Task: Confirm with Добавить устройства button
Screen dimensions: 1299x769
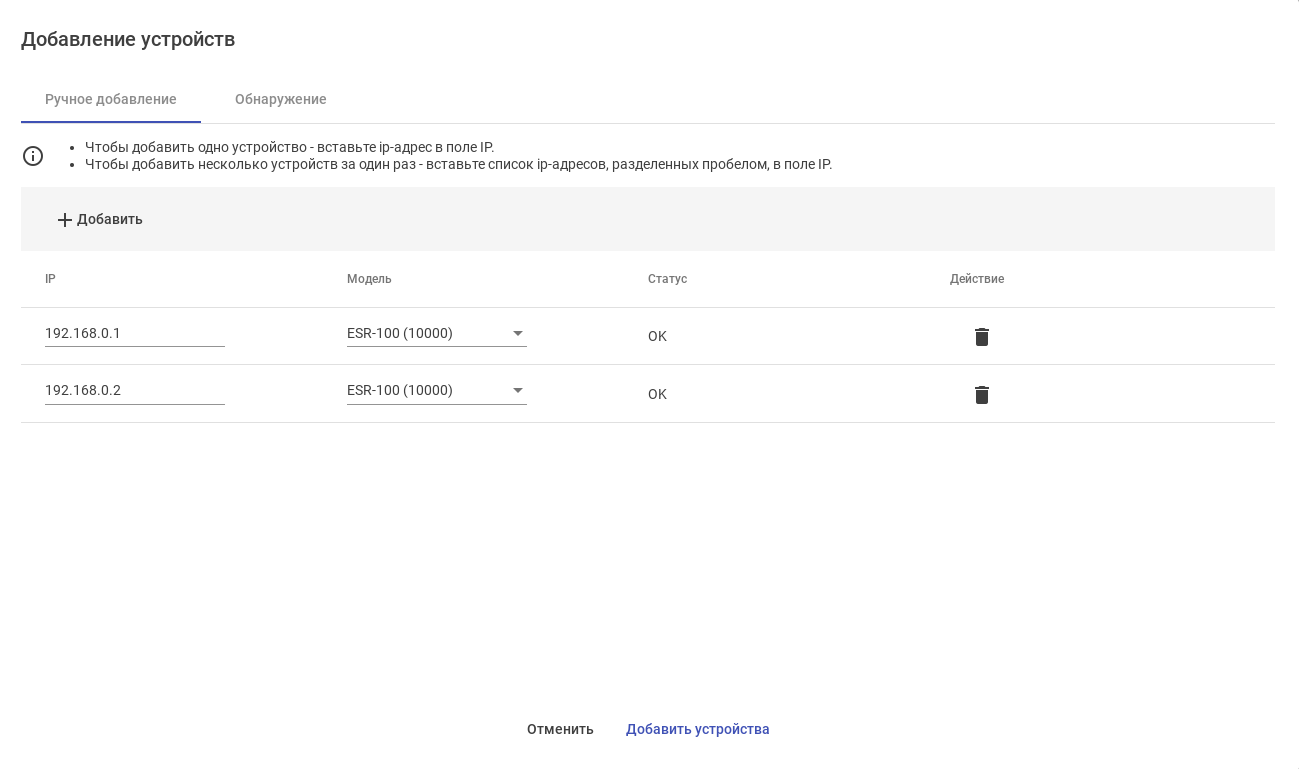Action: 698,729
